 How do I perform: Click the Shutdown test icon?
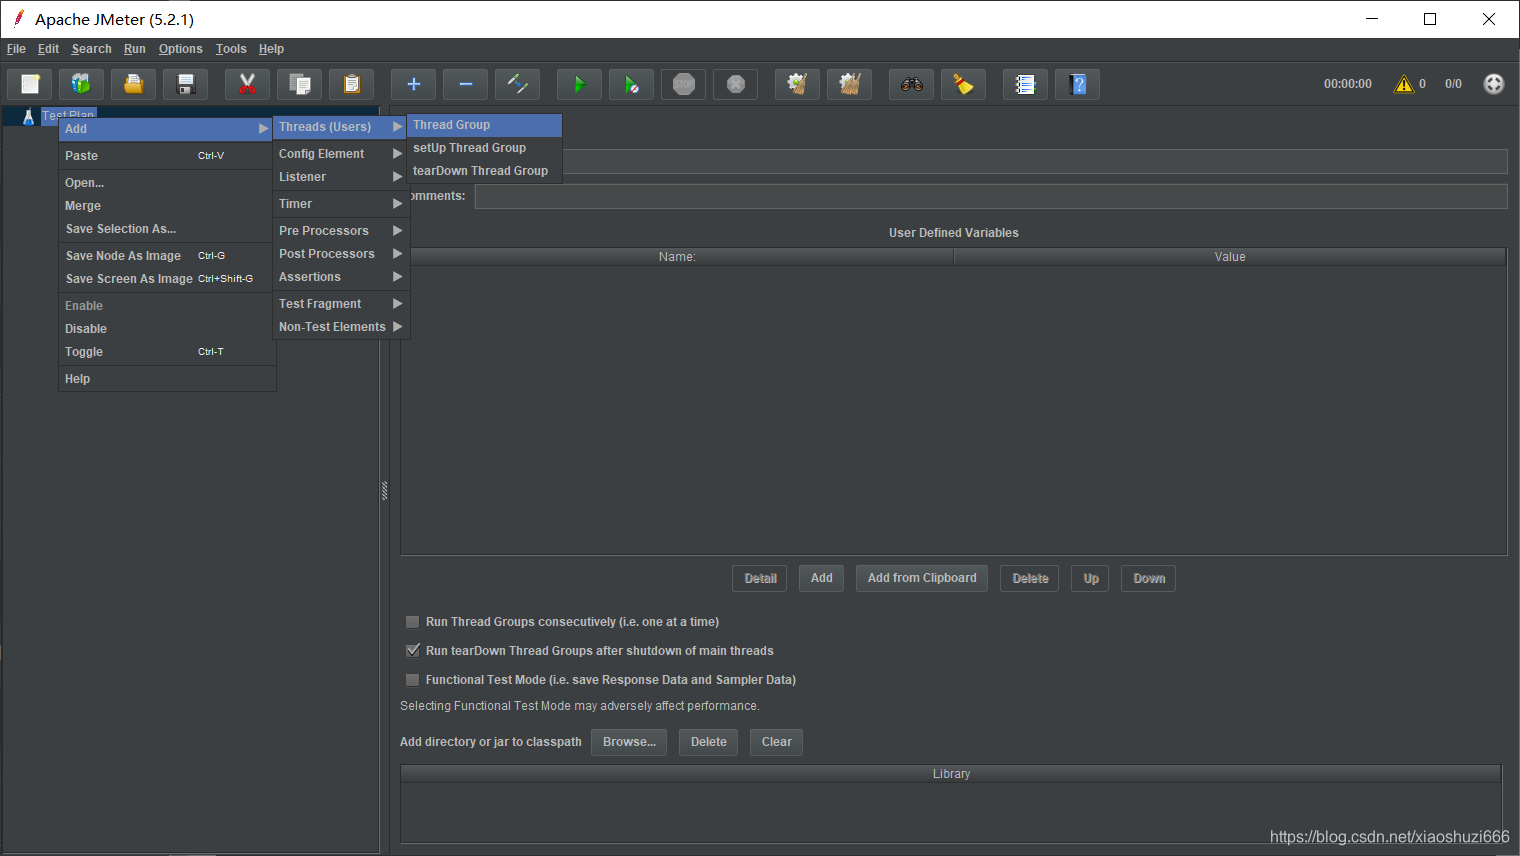(736, 84)
